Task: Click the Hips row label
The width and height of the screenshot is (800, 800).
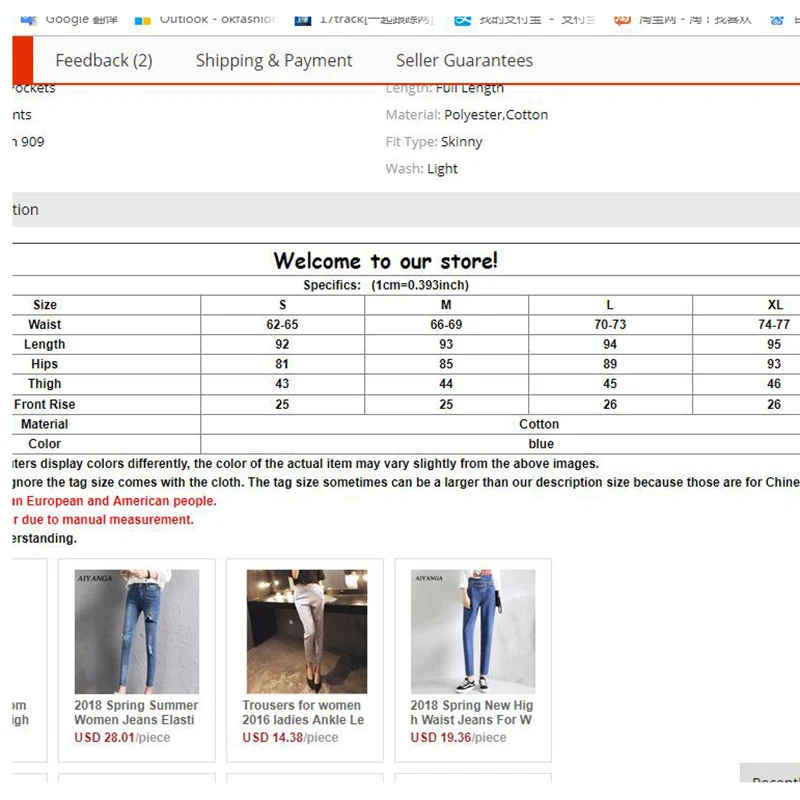Action: pyautogui.click(x=44, y=364)
